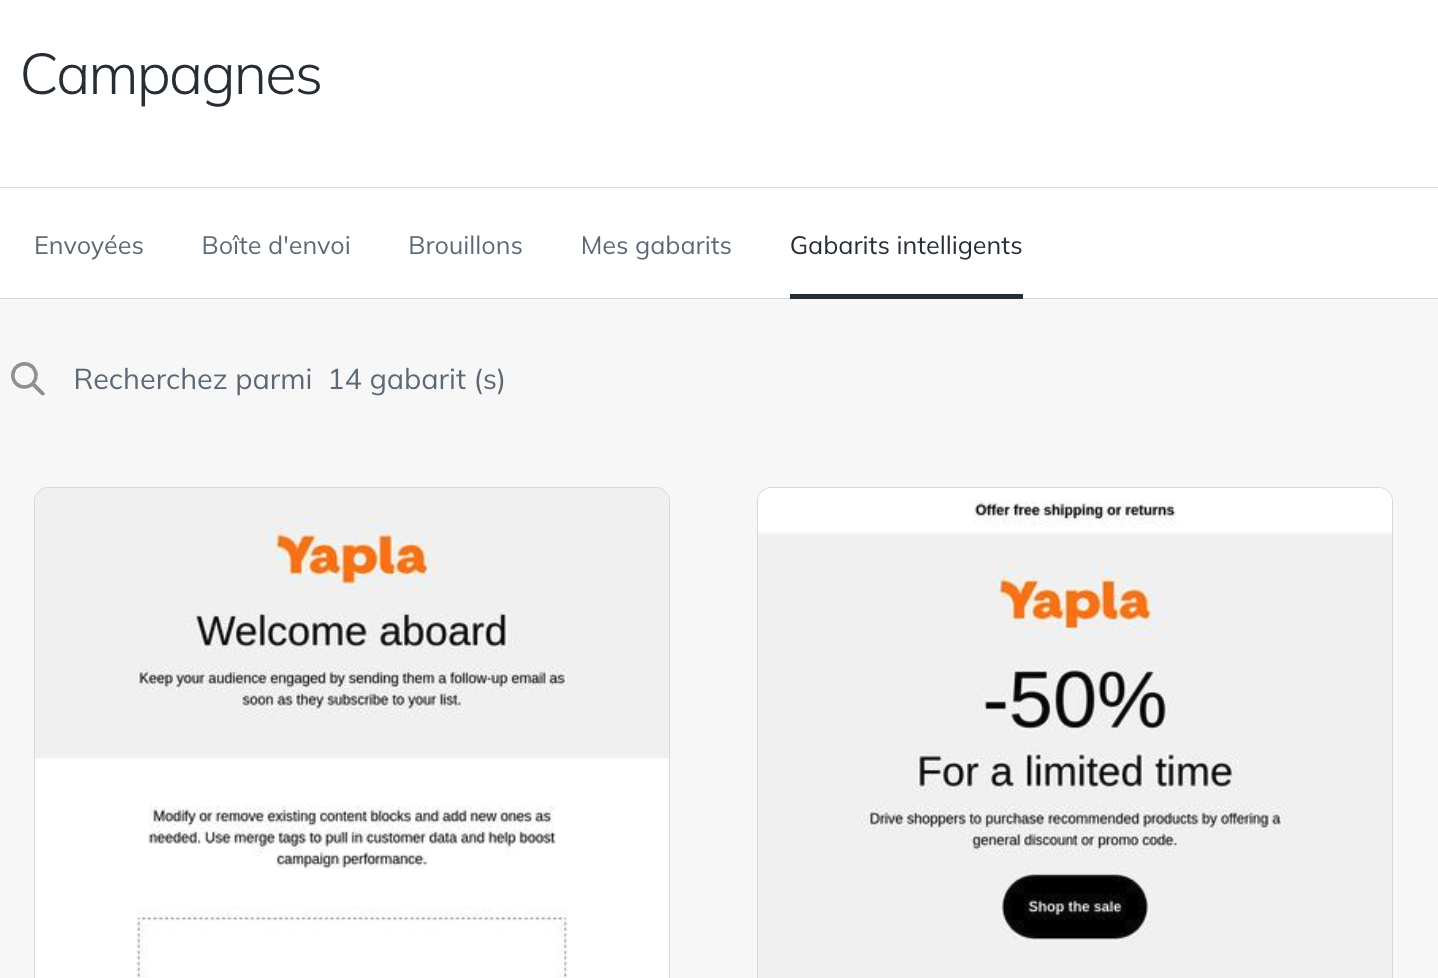The height and width of the screenshot is (978, 1438).
Task: Focus the "Recherchez parmi 14 gabarit(s)" search field
Action: coord(289,379)
